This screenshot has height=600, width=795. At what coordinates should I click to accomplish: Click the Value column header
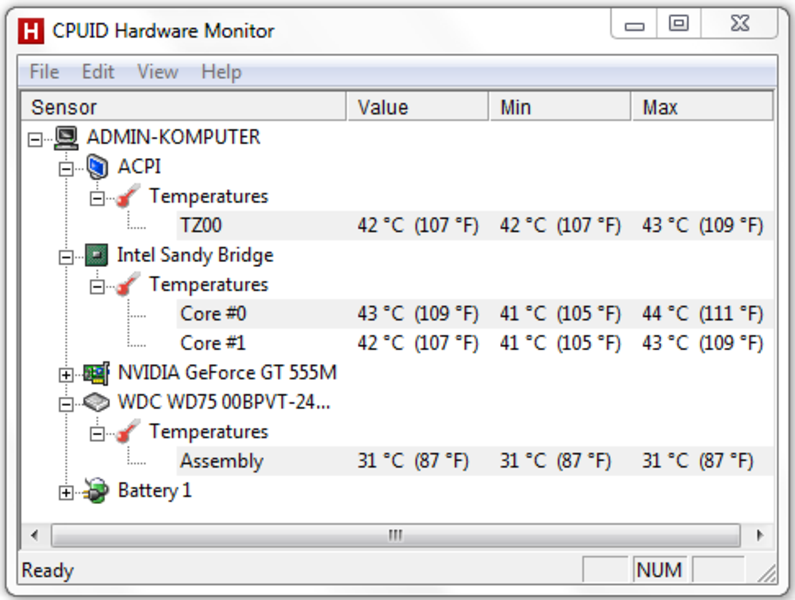[x=418, y=107]
